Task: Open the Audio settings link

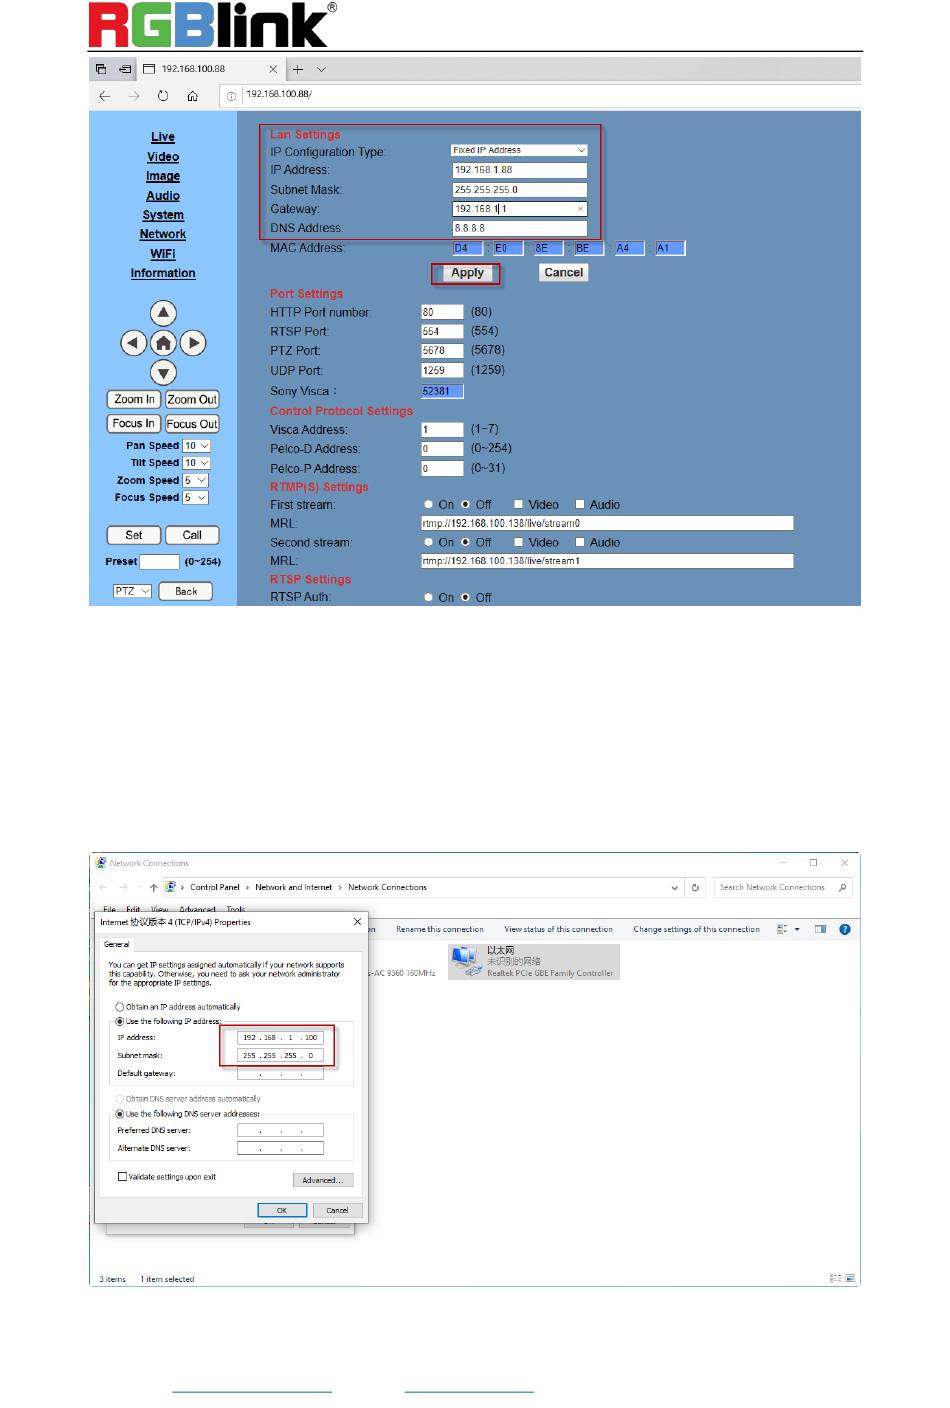Action: point(163,196)
